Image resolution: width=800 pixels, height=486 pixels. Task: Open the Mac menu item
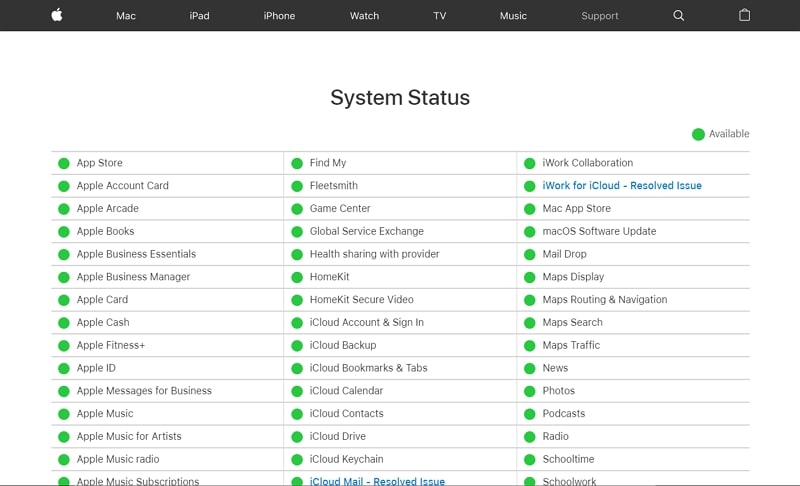coord(126,16)
